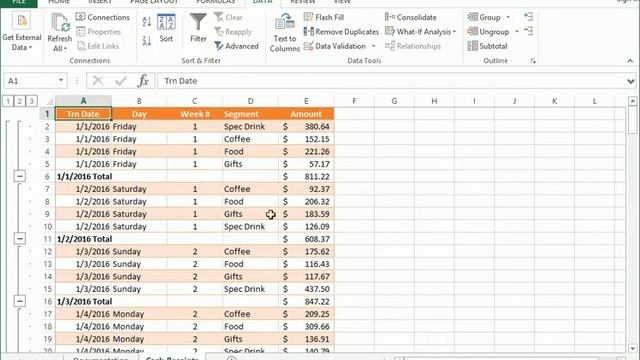This screenshot has height=360, width=640.
Task: Select column E header
Action: (x=306, y=101)
